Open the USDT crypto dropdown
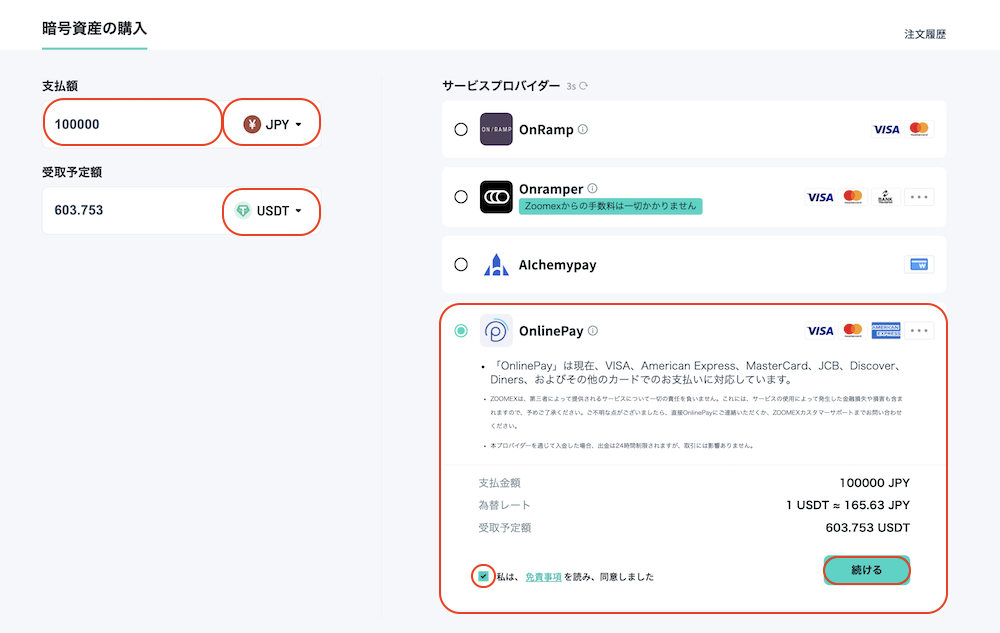 (x=272, y=211)
